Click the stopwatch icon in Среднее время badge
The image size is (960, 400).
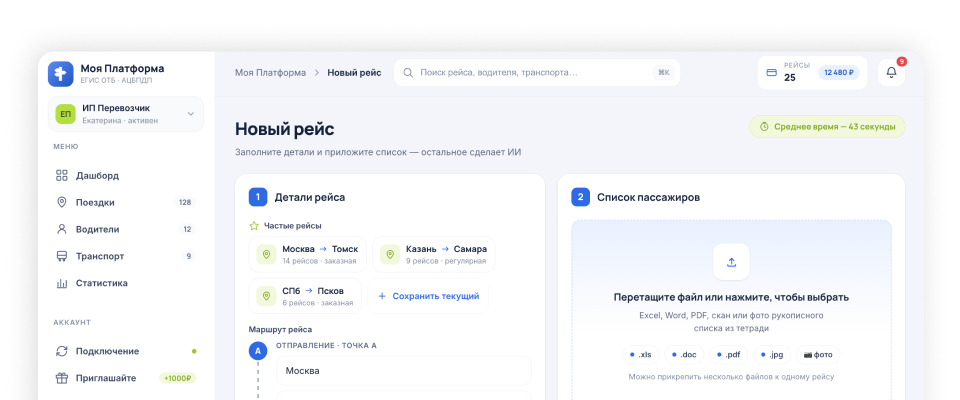[764, 127]
